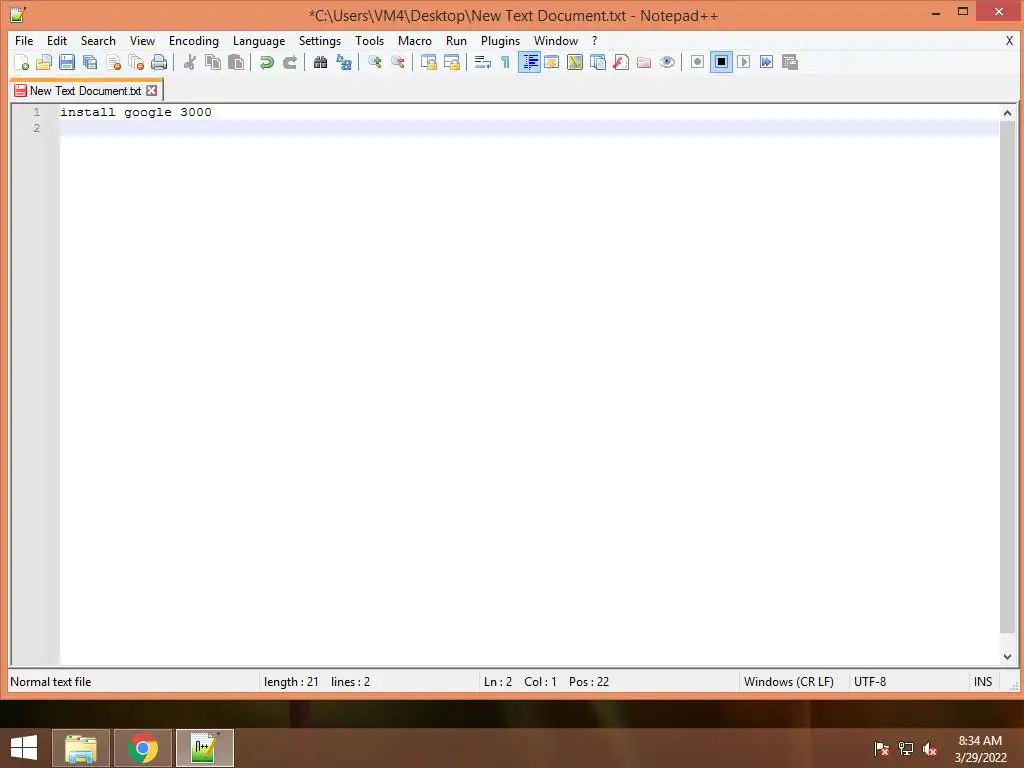Paste clipboard using the Paste icon

[x=236, y=62]
